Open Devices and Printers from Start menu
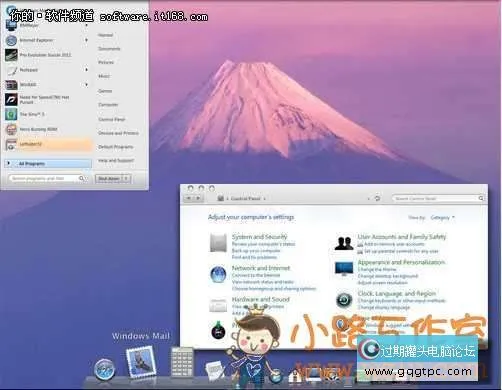 pyautogui.click(x=118, y=133)
